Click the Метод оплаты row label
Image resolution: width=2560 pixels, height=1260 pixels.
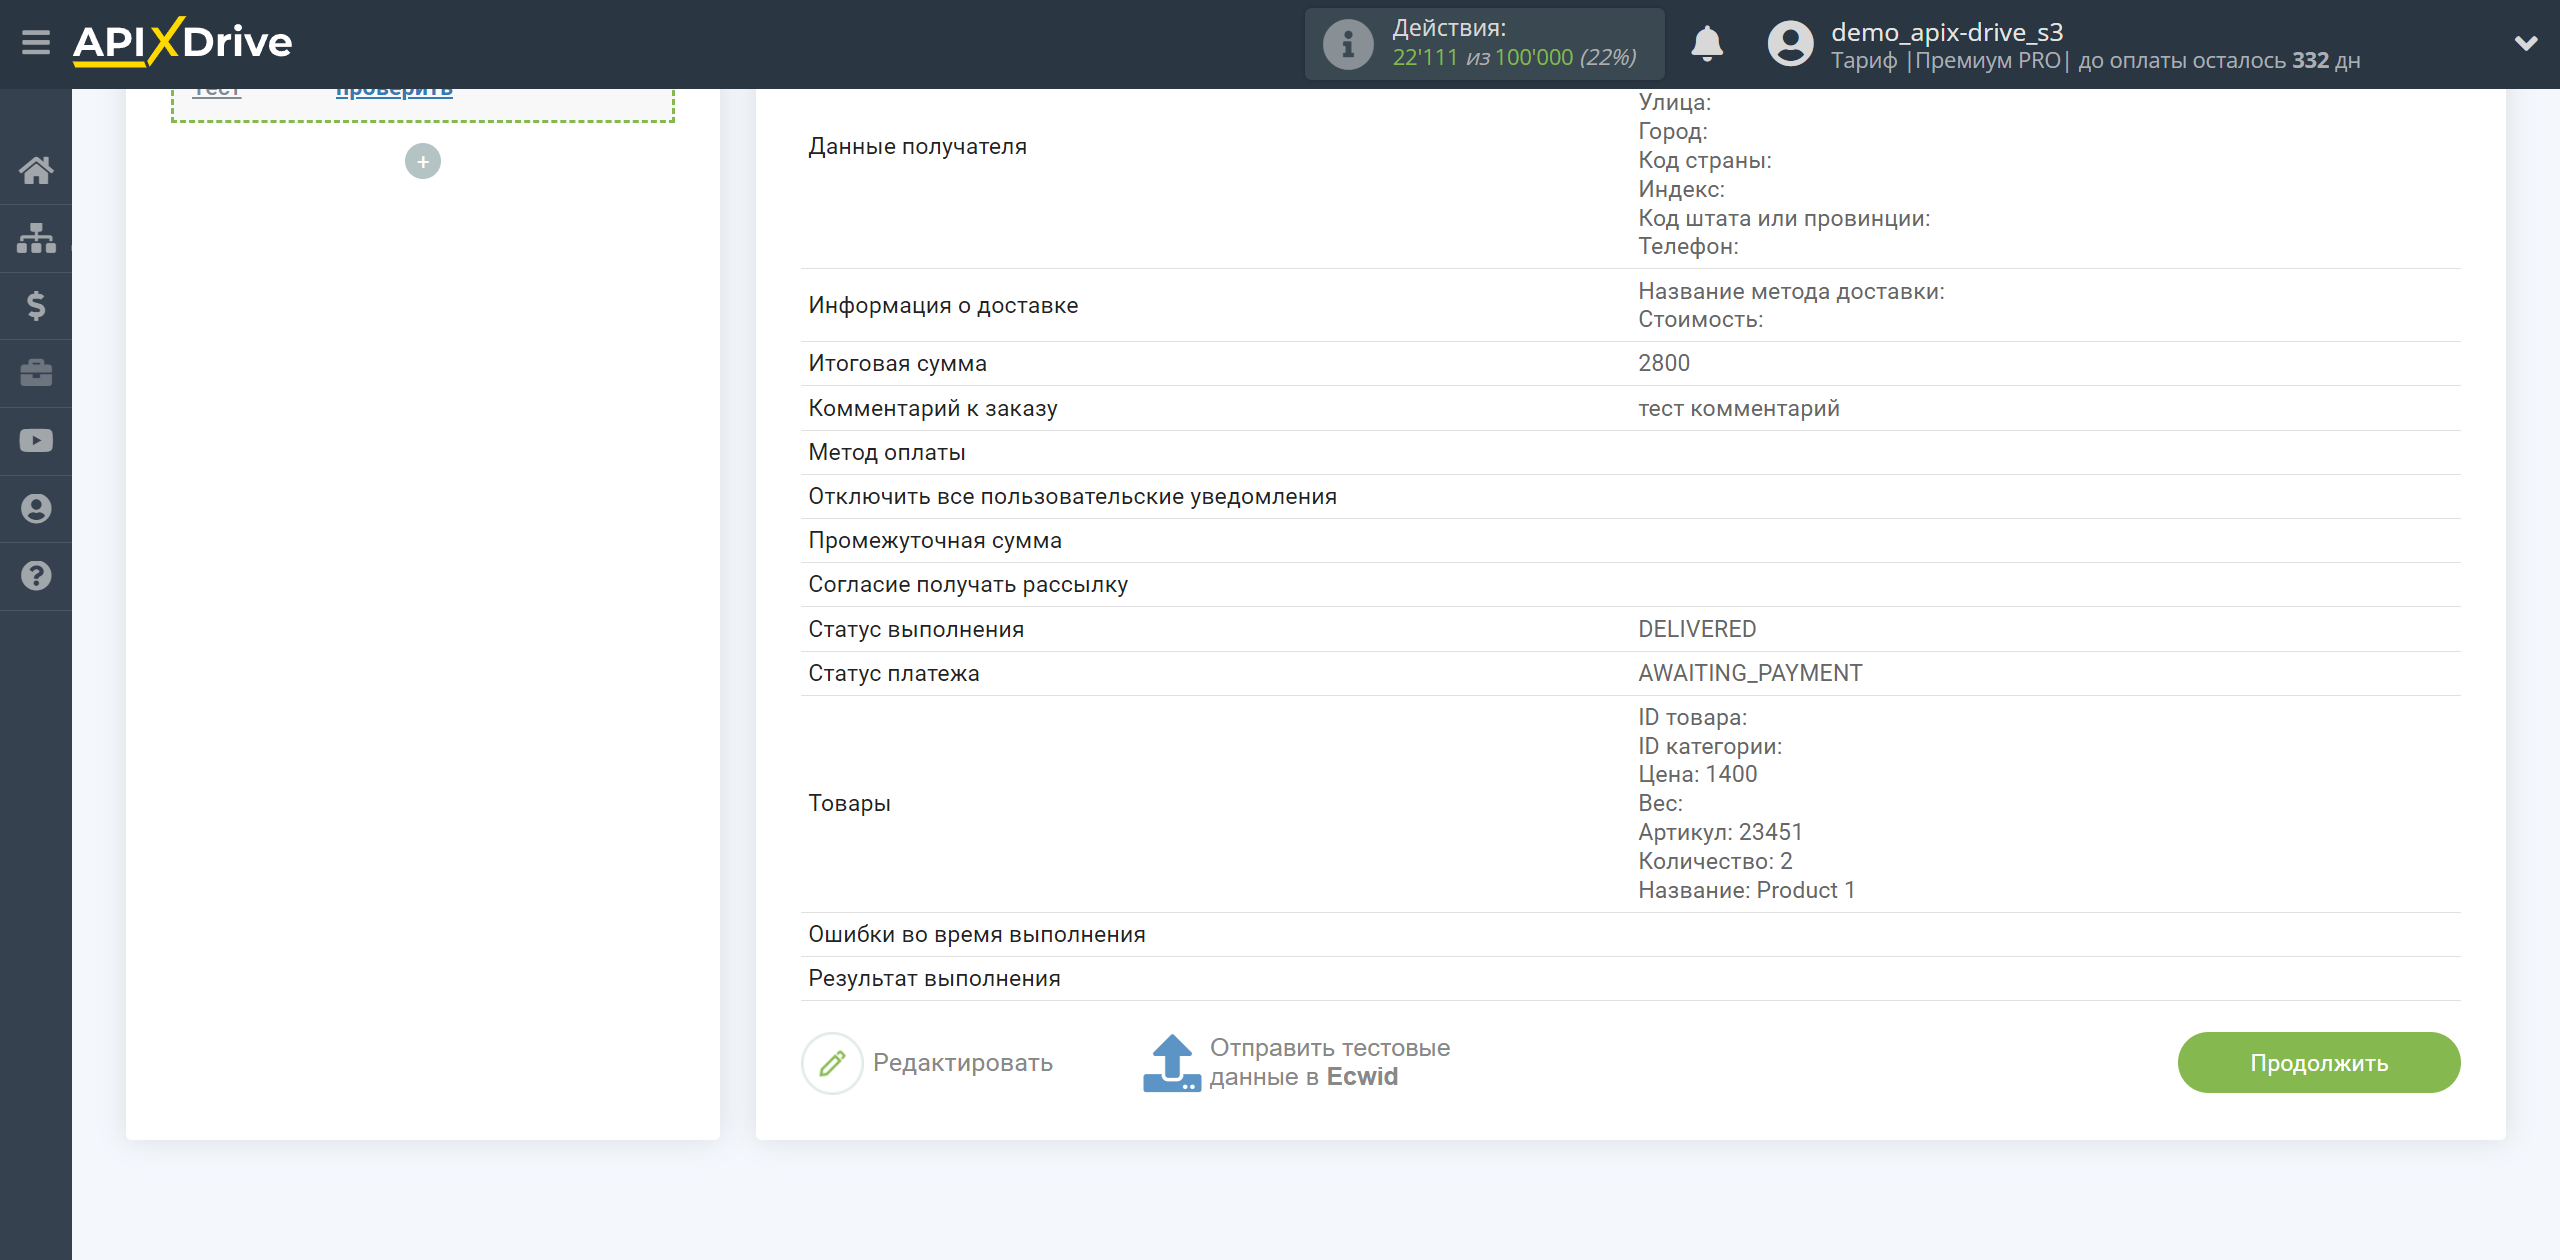point(886,452)
